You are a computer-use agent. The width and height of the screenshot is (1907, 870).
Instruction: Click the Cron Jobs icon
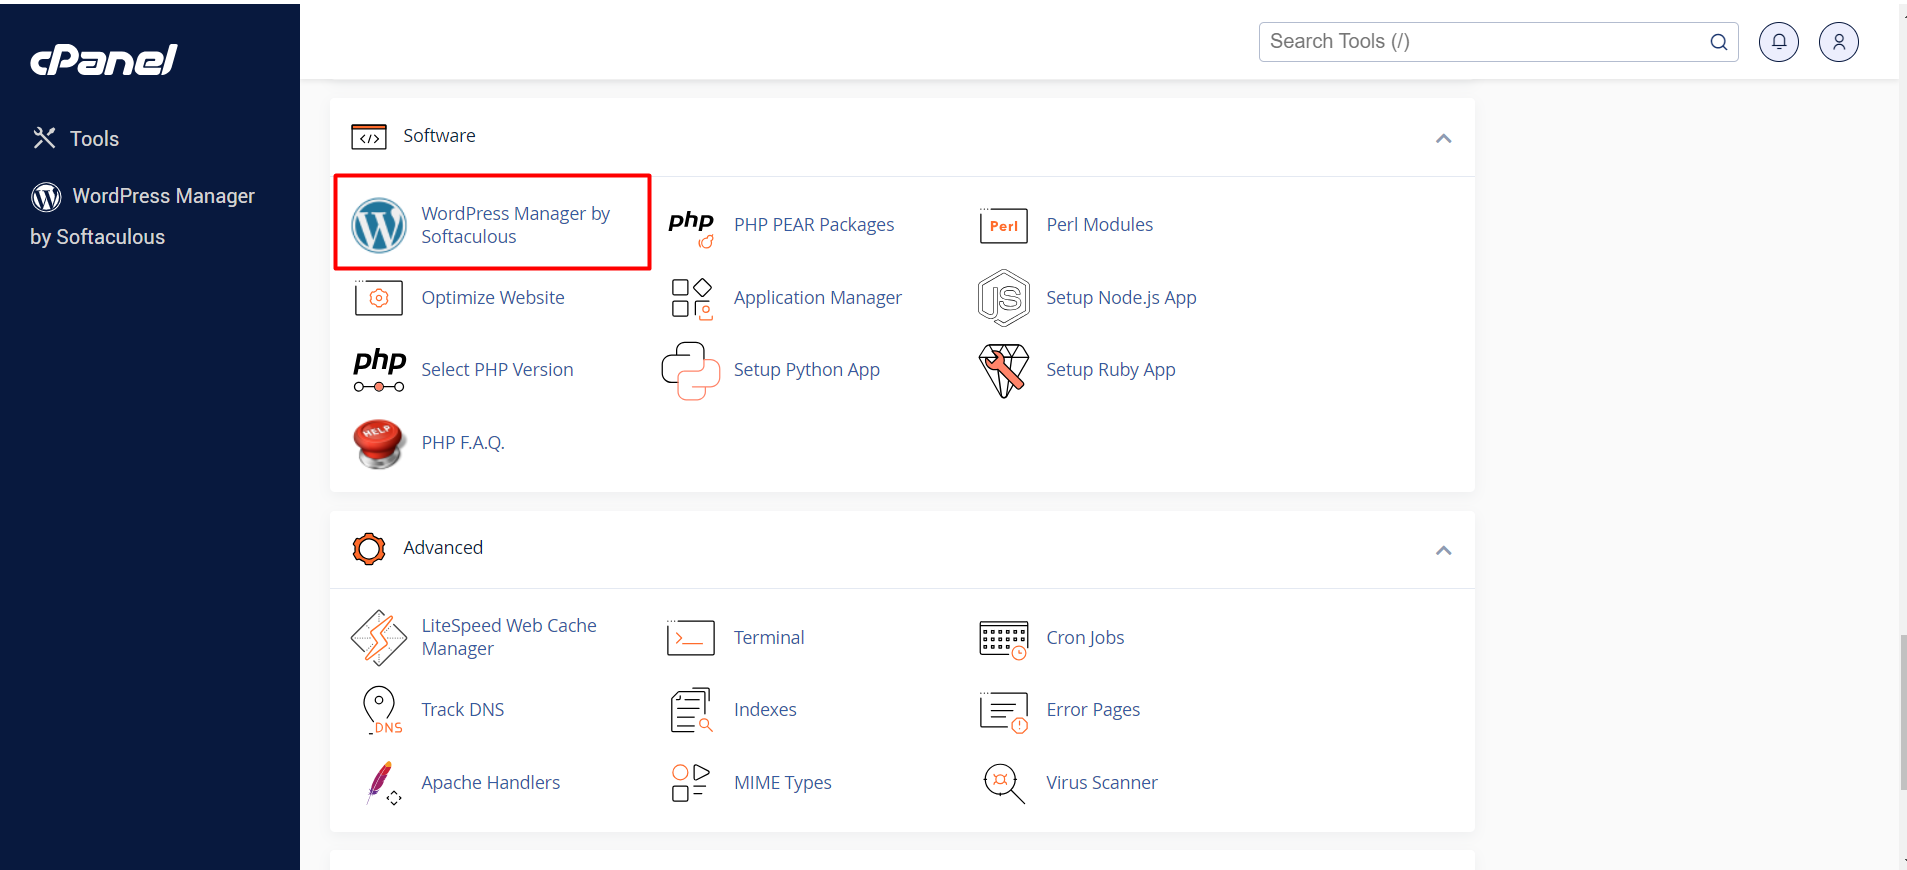1004,639
